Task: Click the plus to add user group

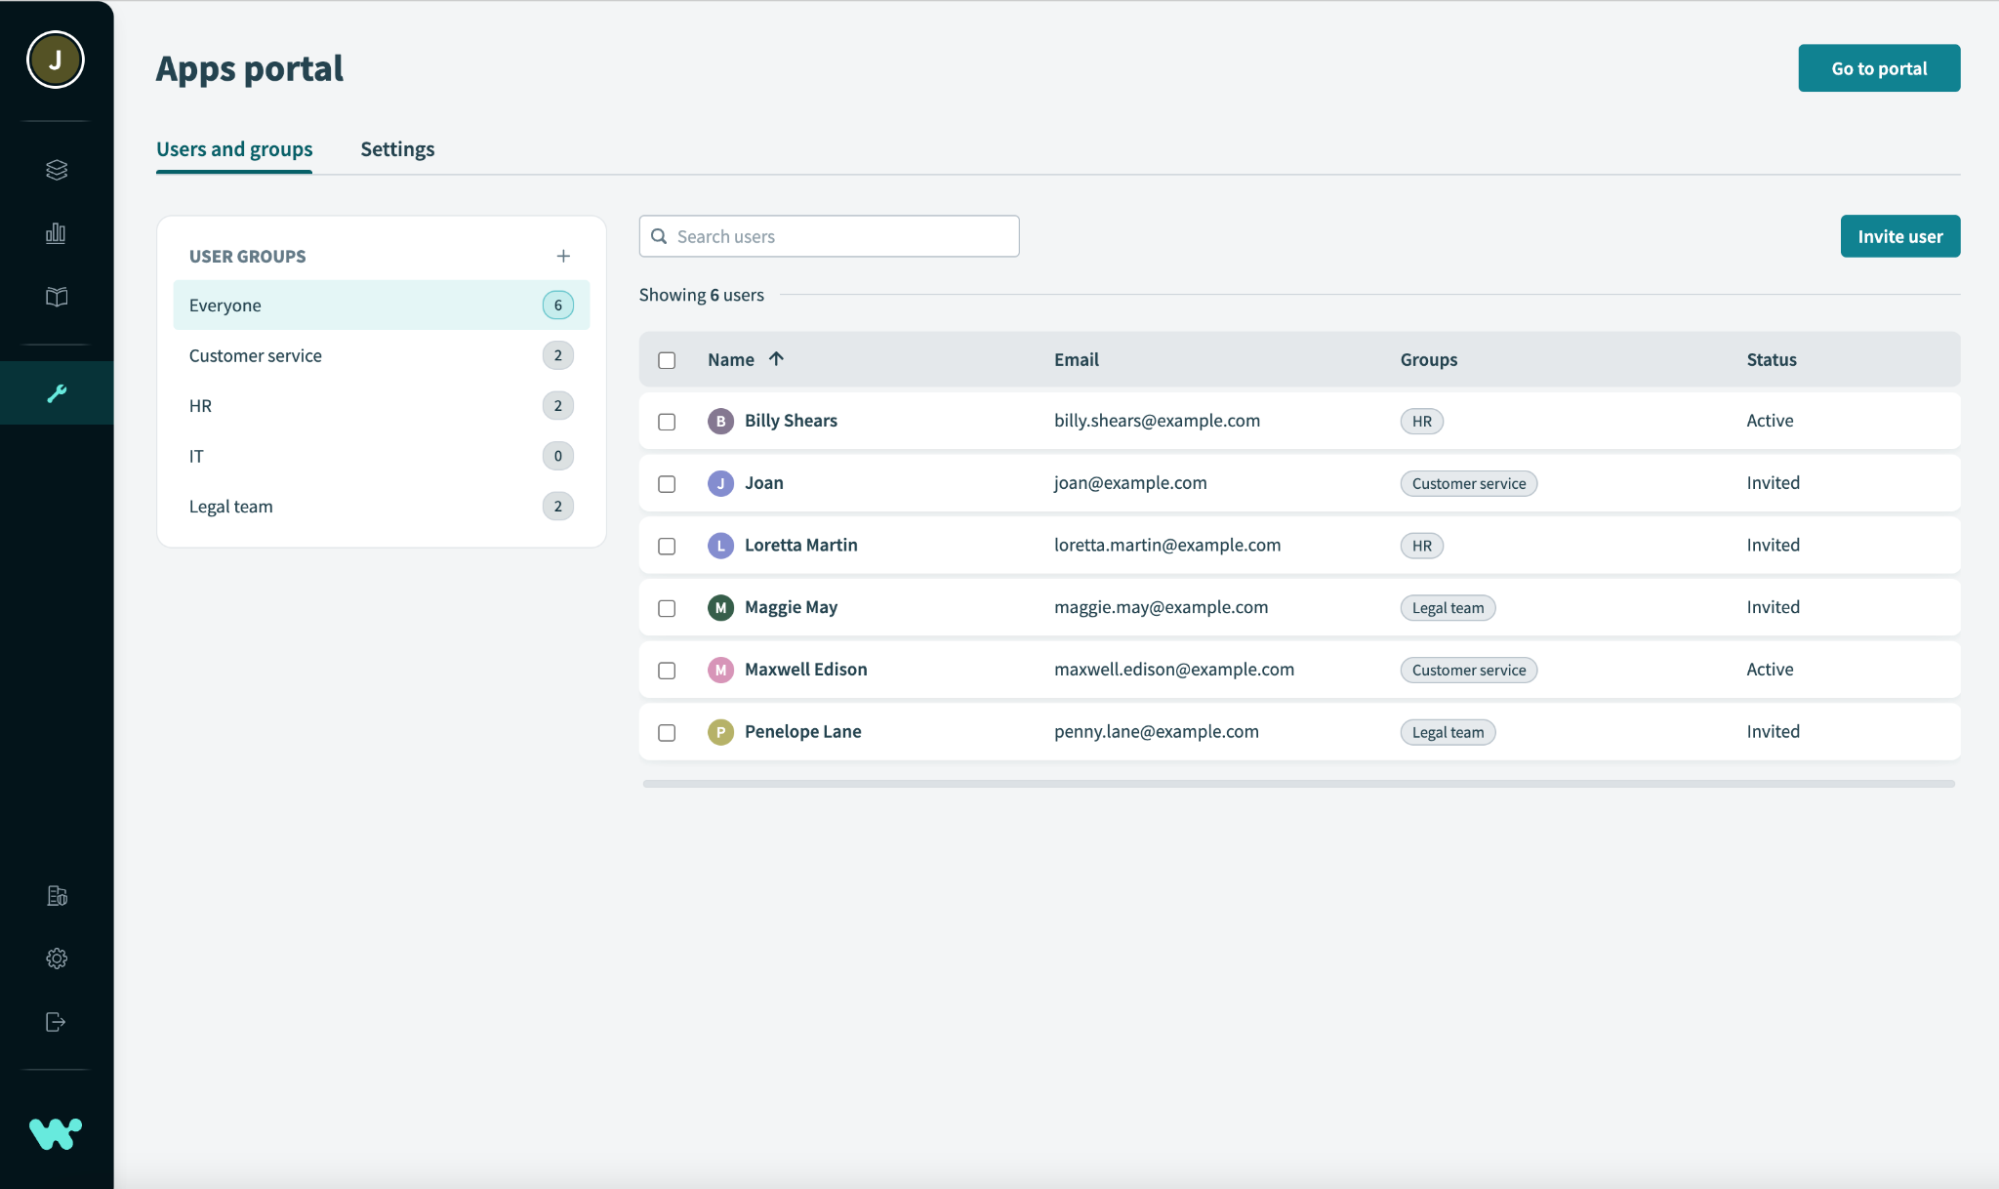Action: (x=563, y=256)
